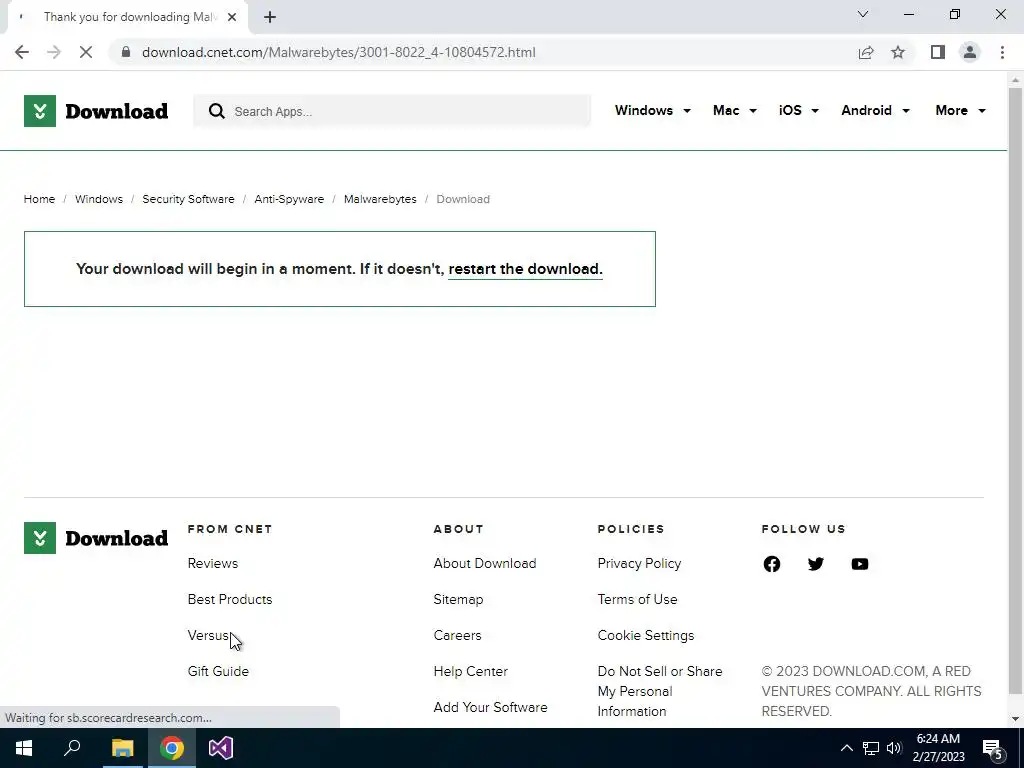This screenshot has height=768, width=1024.
Task: Open a new tab with plus
Action: [x=270, y=17]
